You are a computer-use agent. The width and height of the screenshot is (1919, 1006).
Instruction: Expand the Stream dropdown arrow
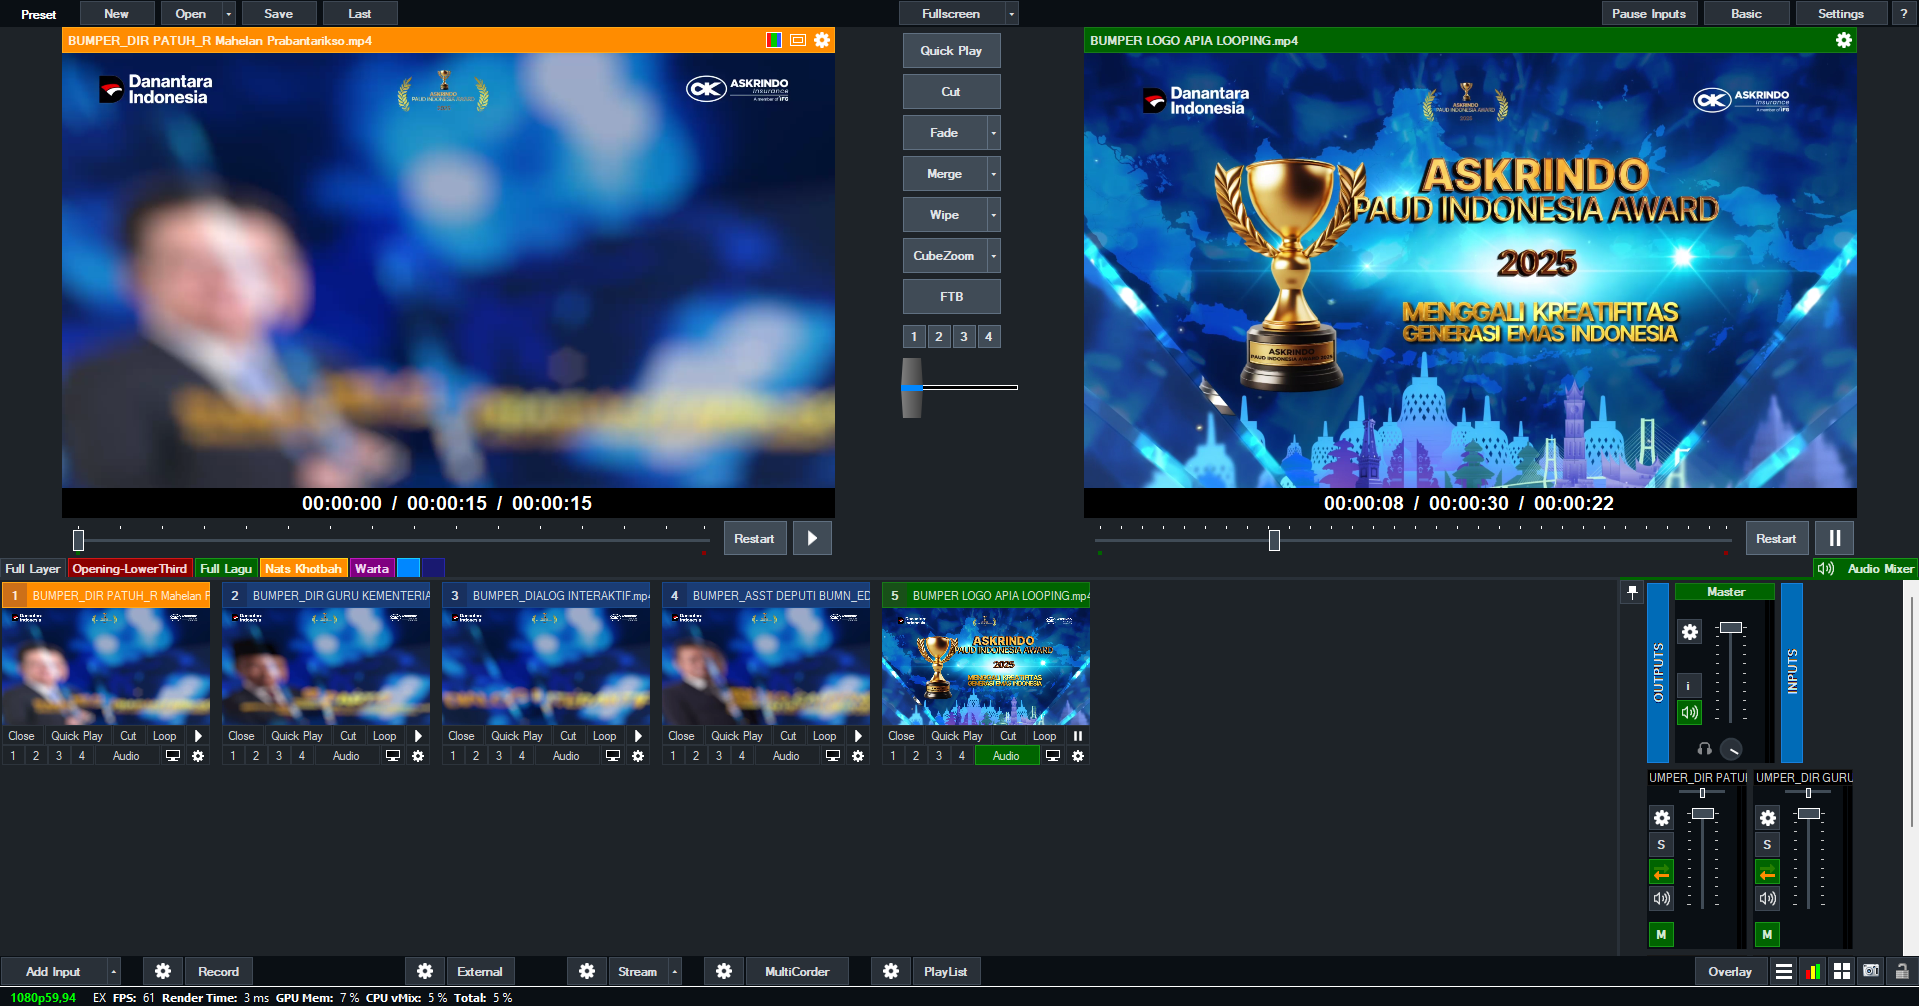[x=675, y=971]
